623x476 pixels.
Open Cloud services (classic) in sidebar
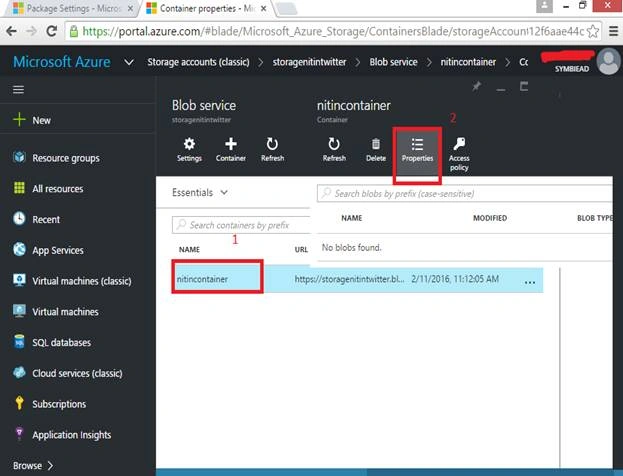click(x=68, y=373)
